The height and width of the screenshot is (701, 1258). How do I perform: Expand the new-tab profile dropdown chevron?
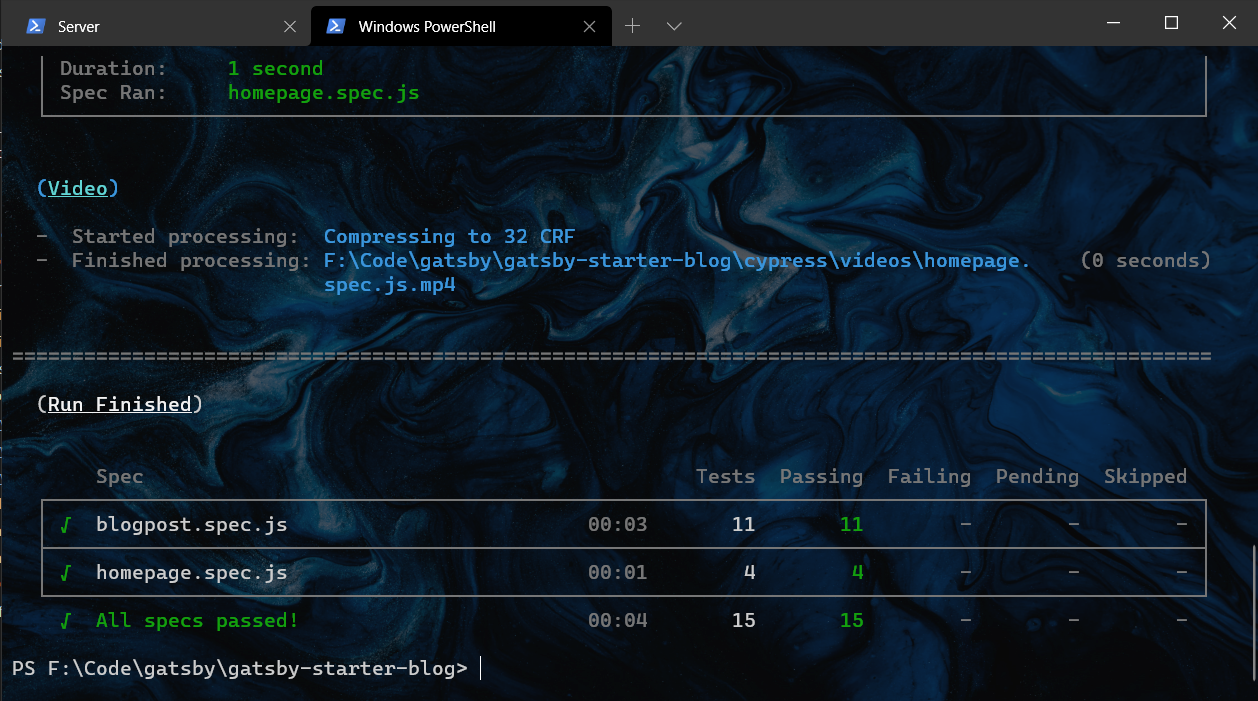(x=674, y=26)
